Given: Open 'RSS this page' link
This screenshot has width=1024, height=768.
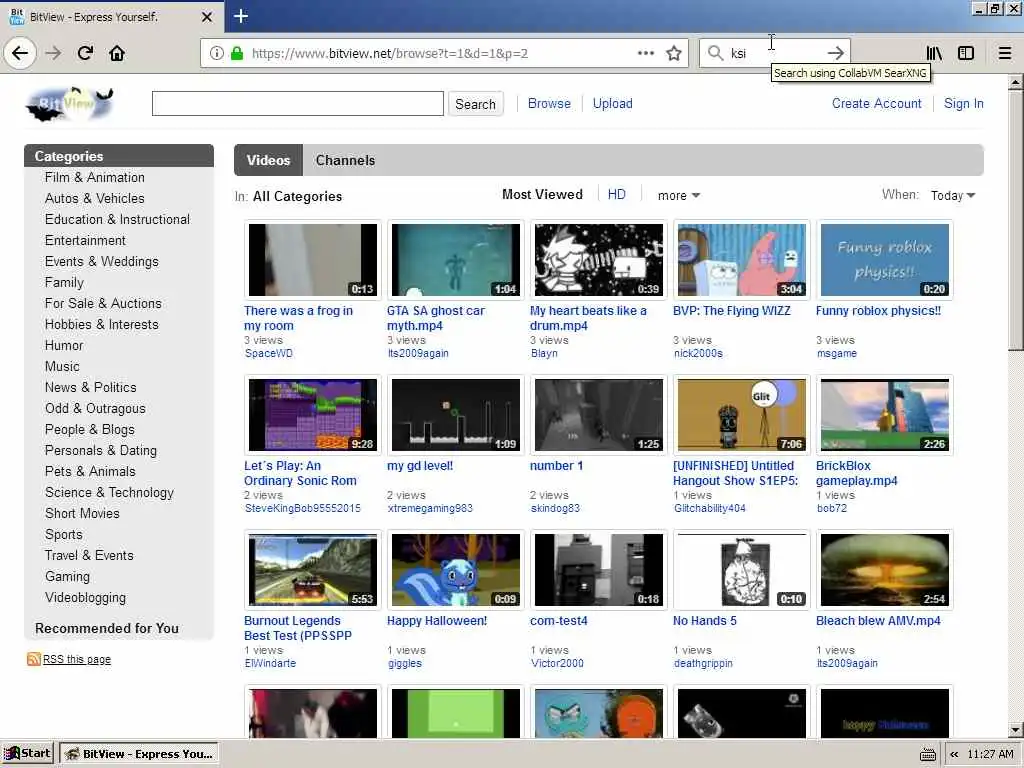Looking at the screenshot, I should (x=77, y=659).
